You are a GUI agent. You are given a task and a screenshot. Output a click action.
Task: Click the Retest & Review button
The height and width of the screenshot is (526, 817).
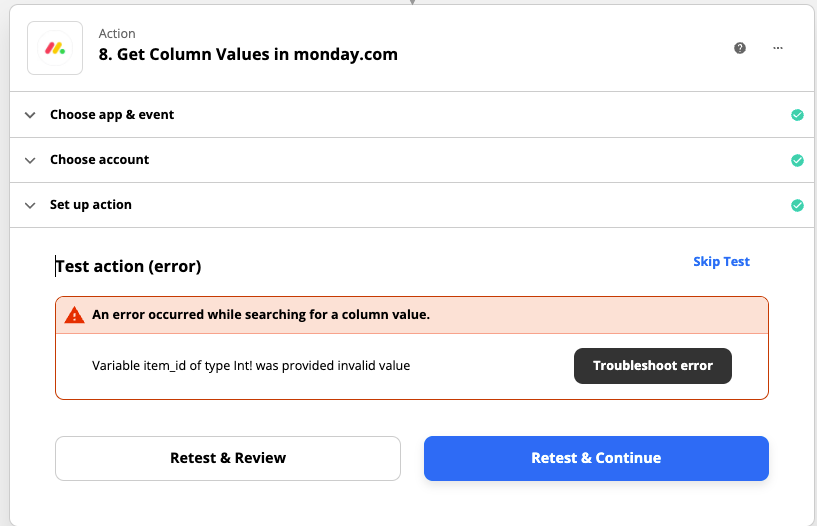(228, 458)
